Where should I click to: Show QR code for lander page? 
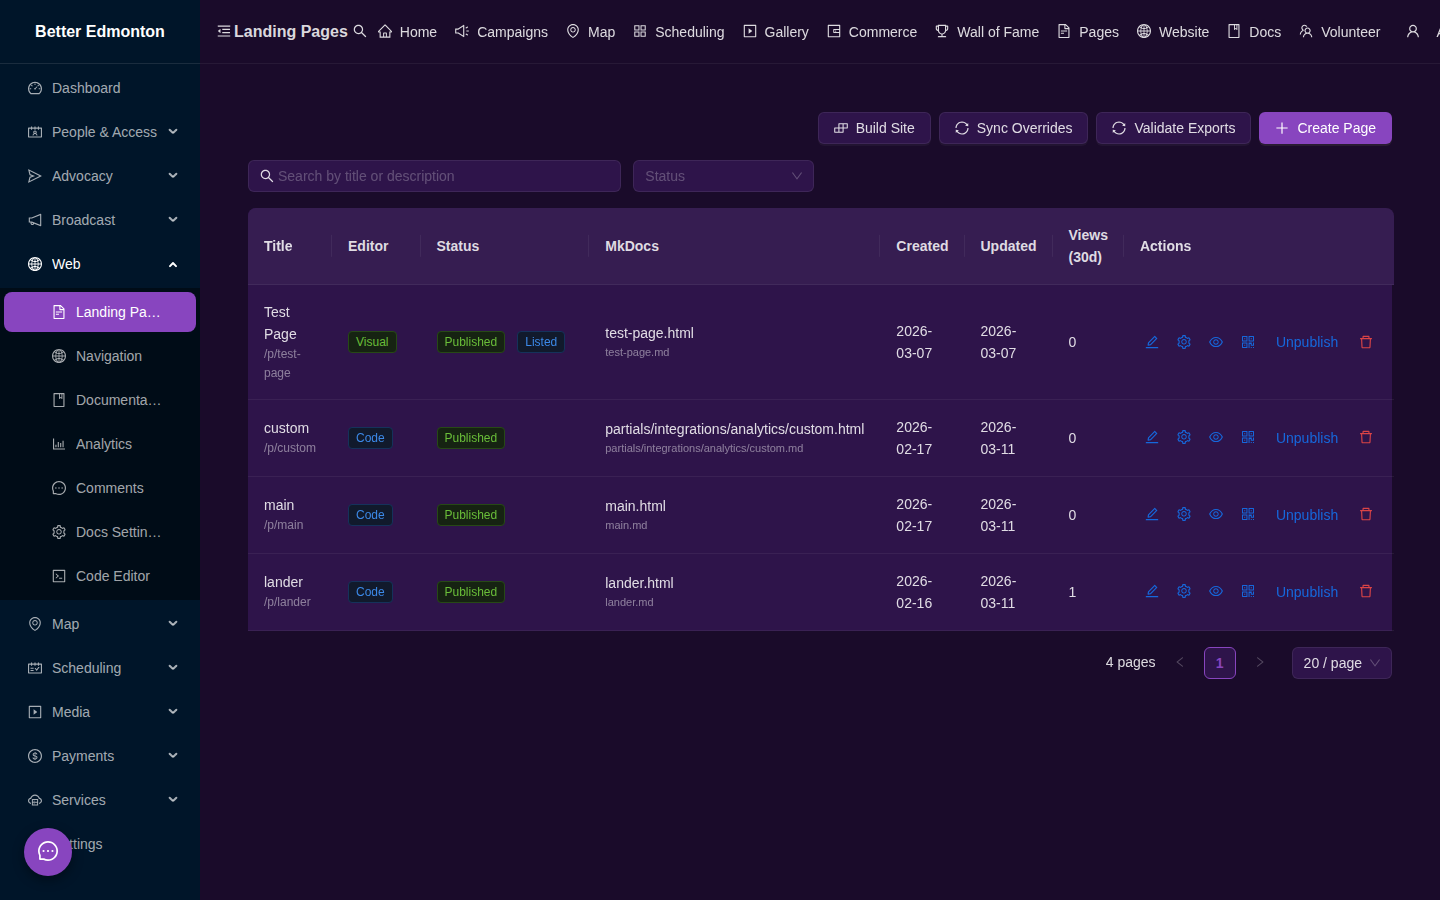tap(1248, 592)
